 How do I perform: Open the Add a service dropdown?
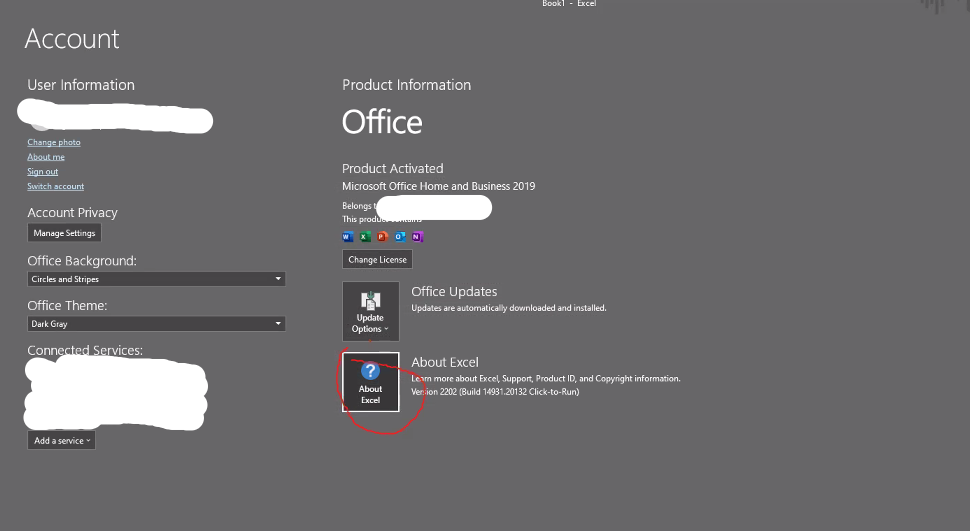(61, 441)
